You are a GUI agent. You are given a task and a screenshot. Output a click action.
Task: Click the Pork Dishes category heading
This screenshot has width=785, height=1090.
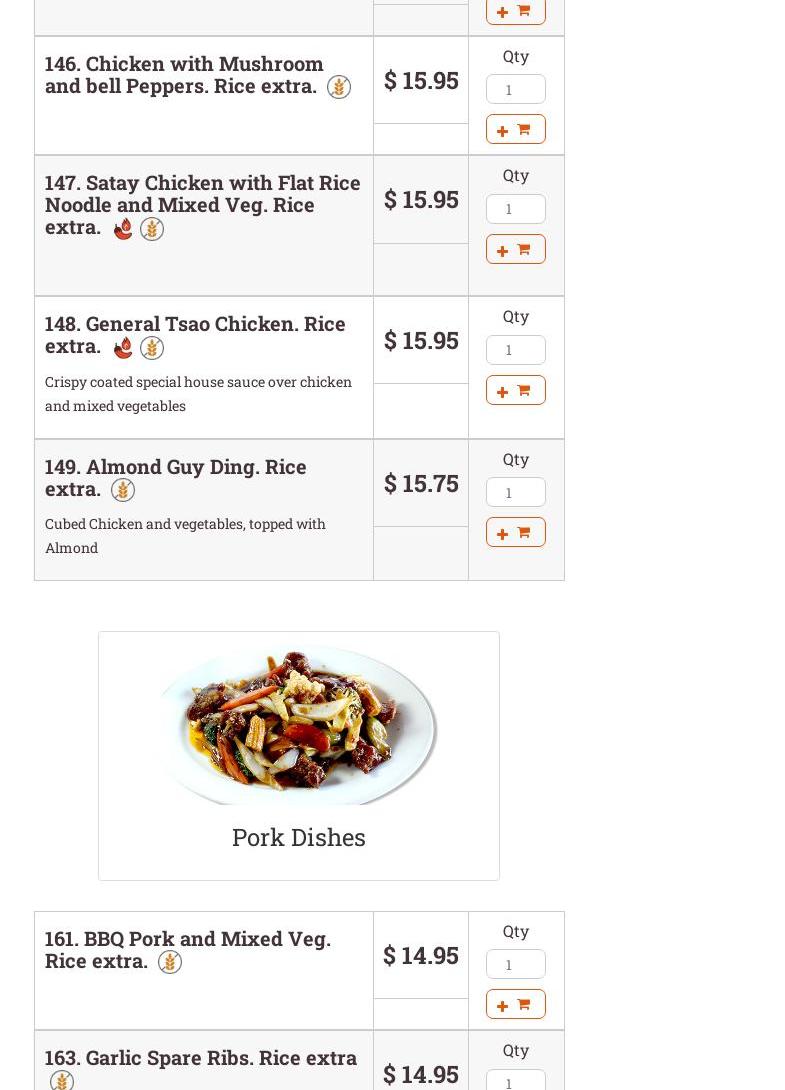click(298, 837)
